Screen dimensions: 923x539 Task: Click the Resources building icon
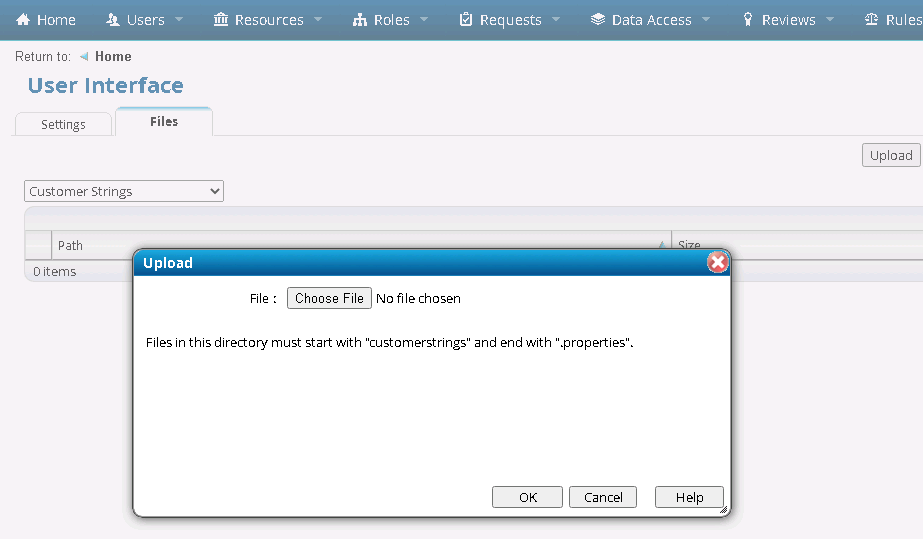click(x=221, y=20)
